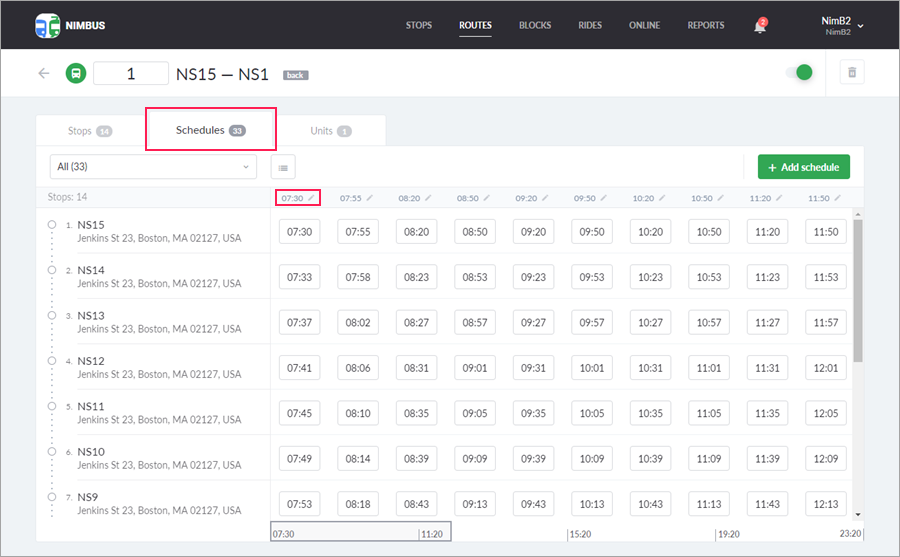Select the NS15 stop circle marker

click(51, 225)
